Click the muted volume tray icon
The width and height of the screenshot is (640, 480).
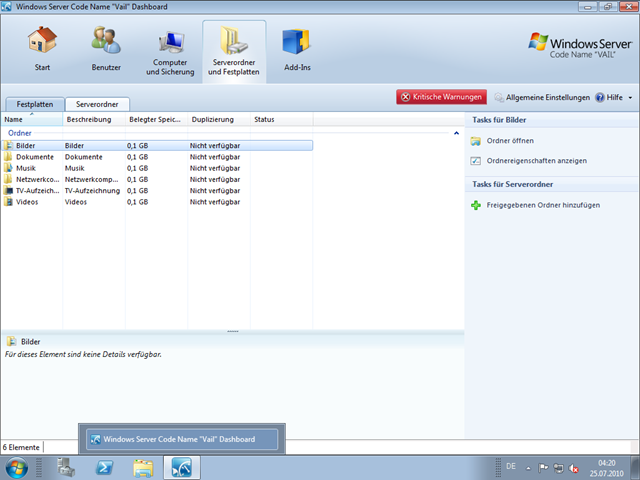point(574,468)
